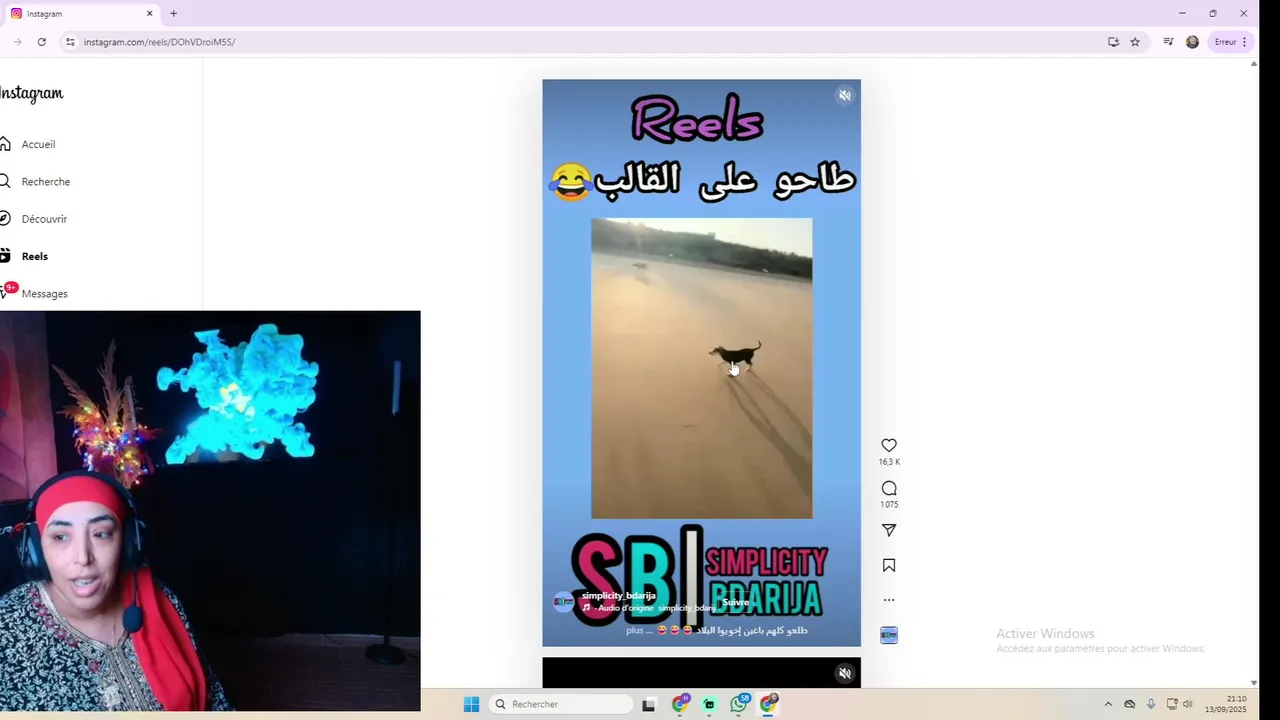1280x720 pixels.
Task: Select Reels in the Instagram sidebar
Action: (x=34, y=256)
